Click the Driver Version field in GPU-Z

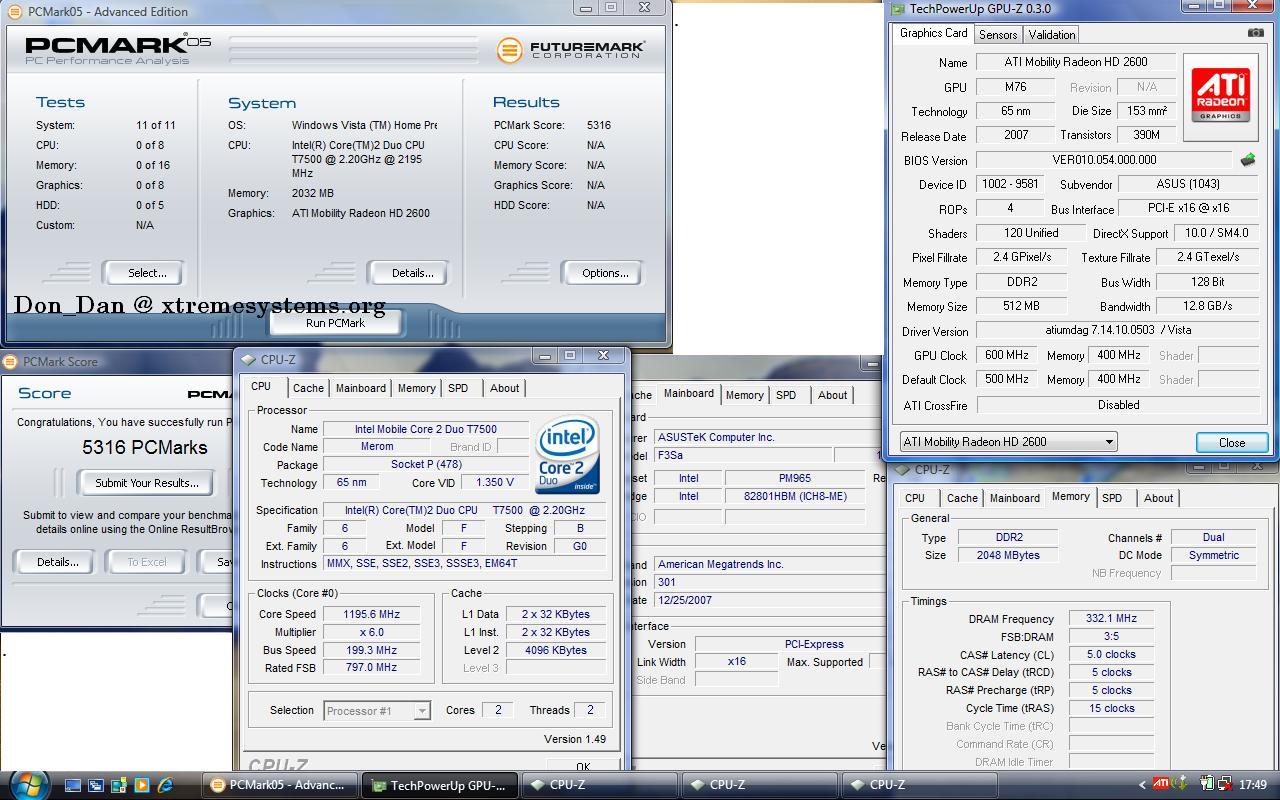click(1117, 330)
